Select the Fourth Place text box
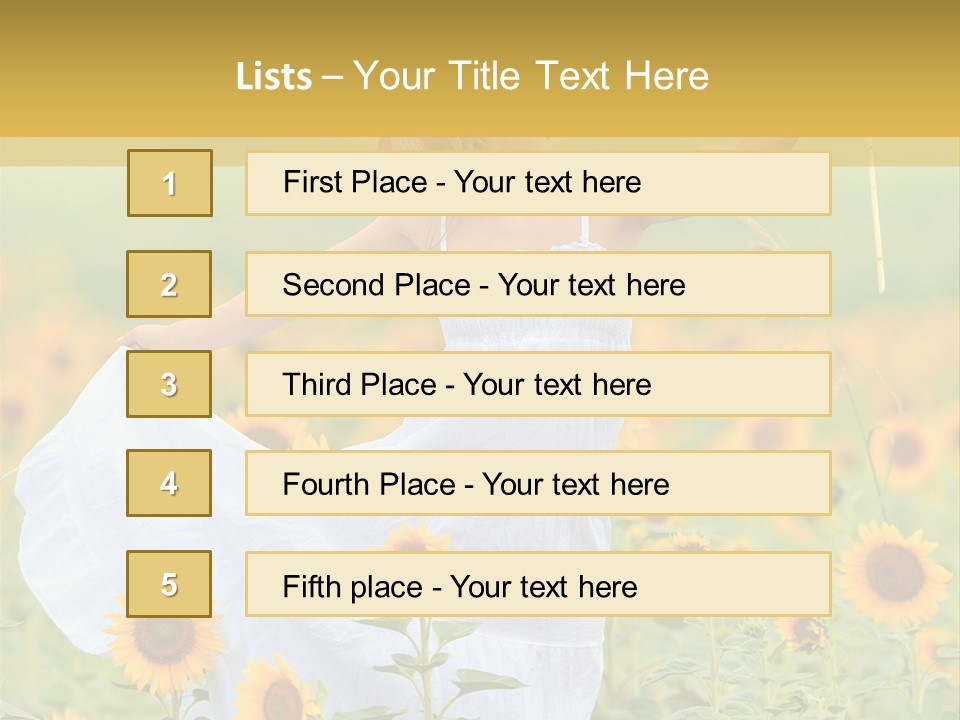 (538, 483)
